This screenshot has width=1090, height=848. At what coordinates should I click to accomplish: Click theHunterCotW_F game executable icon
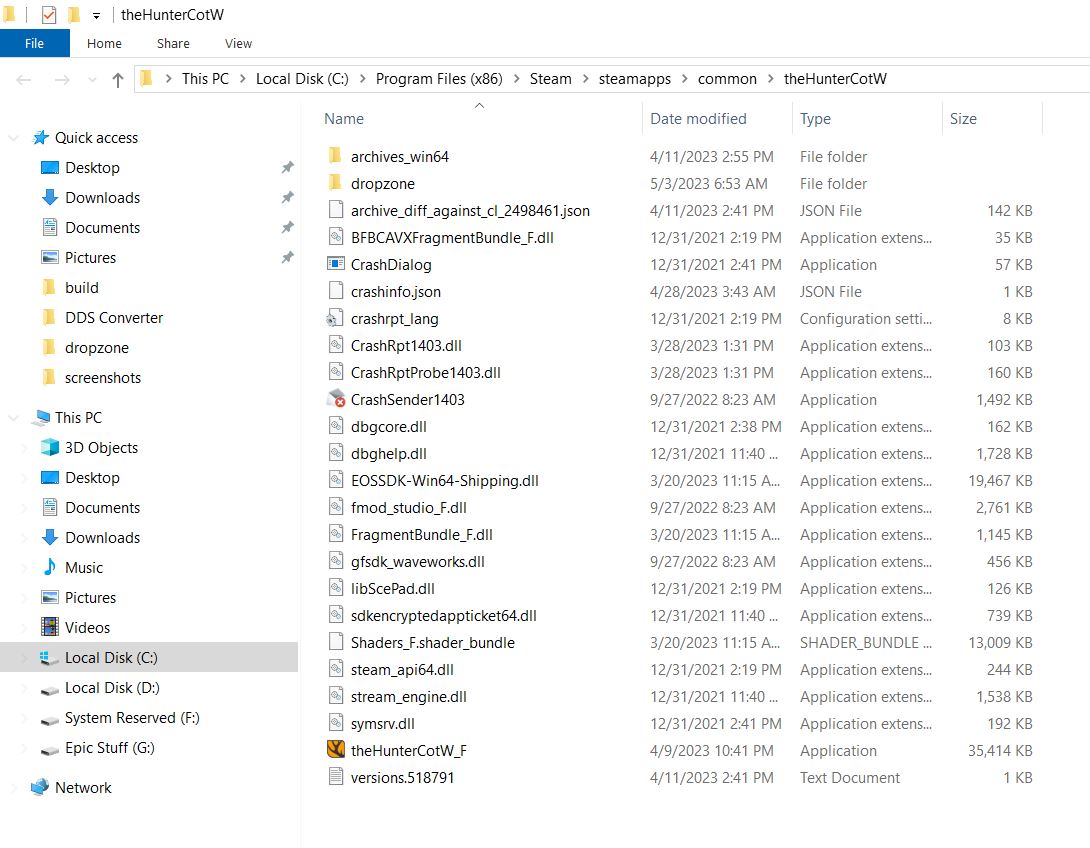(336, 749)
